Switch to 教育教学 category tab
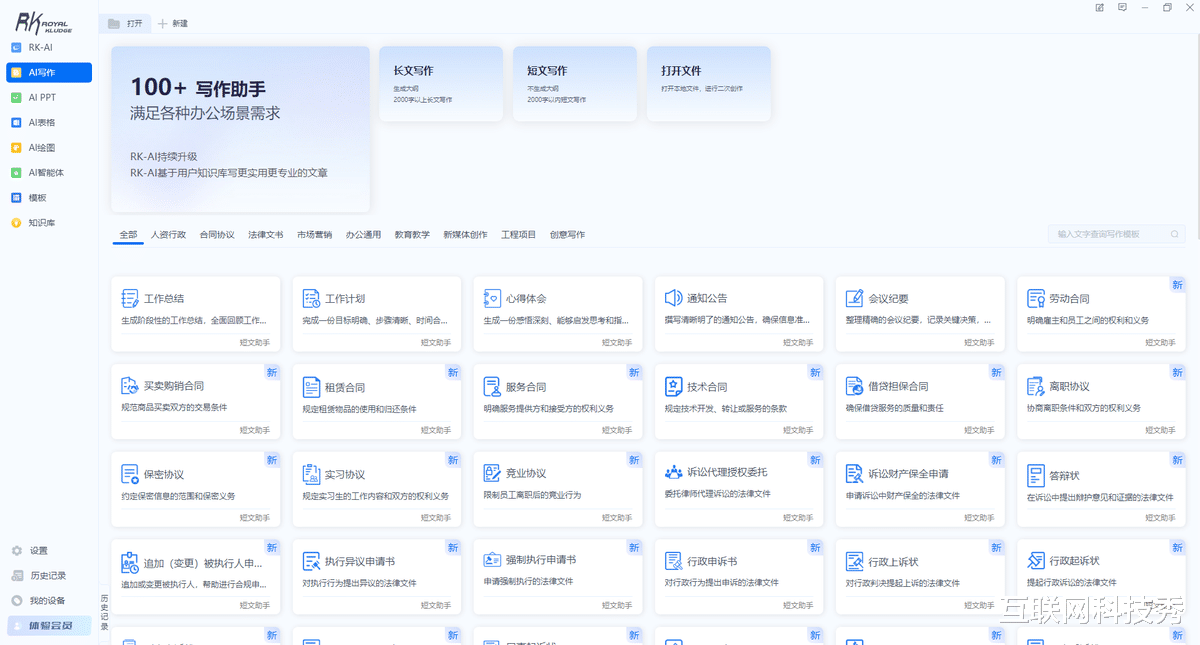This screenshot has width=1200, height=645. (412, 235)
